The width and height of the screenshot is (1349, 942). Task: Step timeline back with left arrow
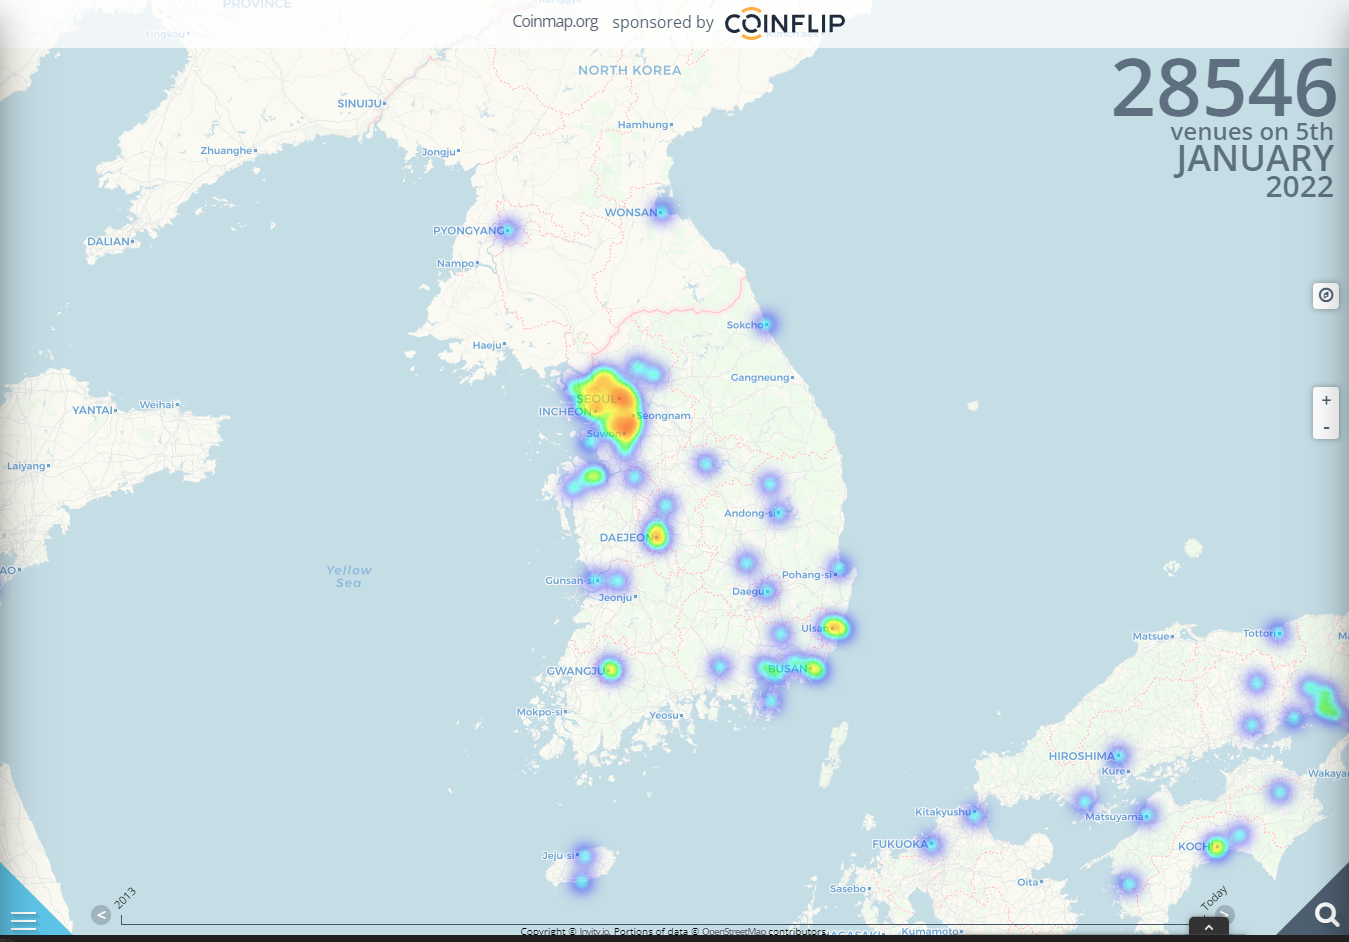[x=101, y=915]
